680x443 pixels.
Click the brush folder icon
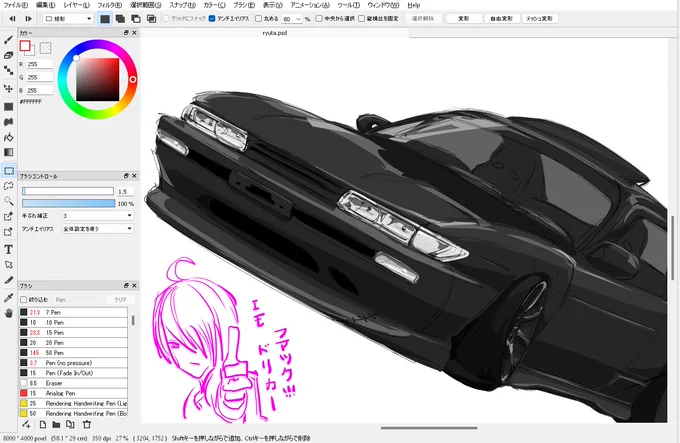click(56, 425)
